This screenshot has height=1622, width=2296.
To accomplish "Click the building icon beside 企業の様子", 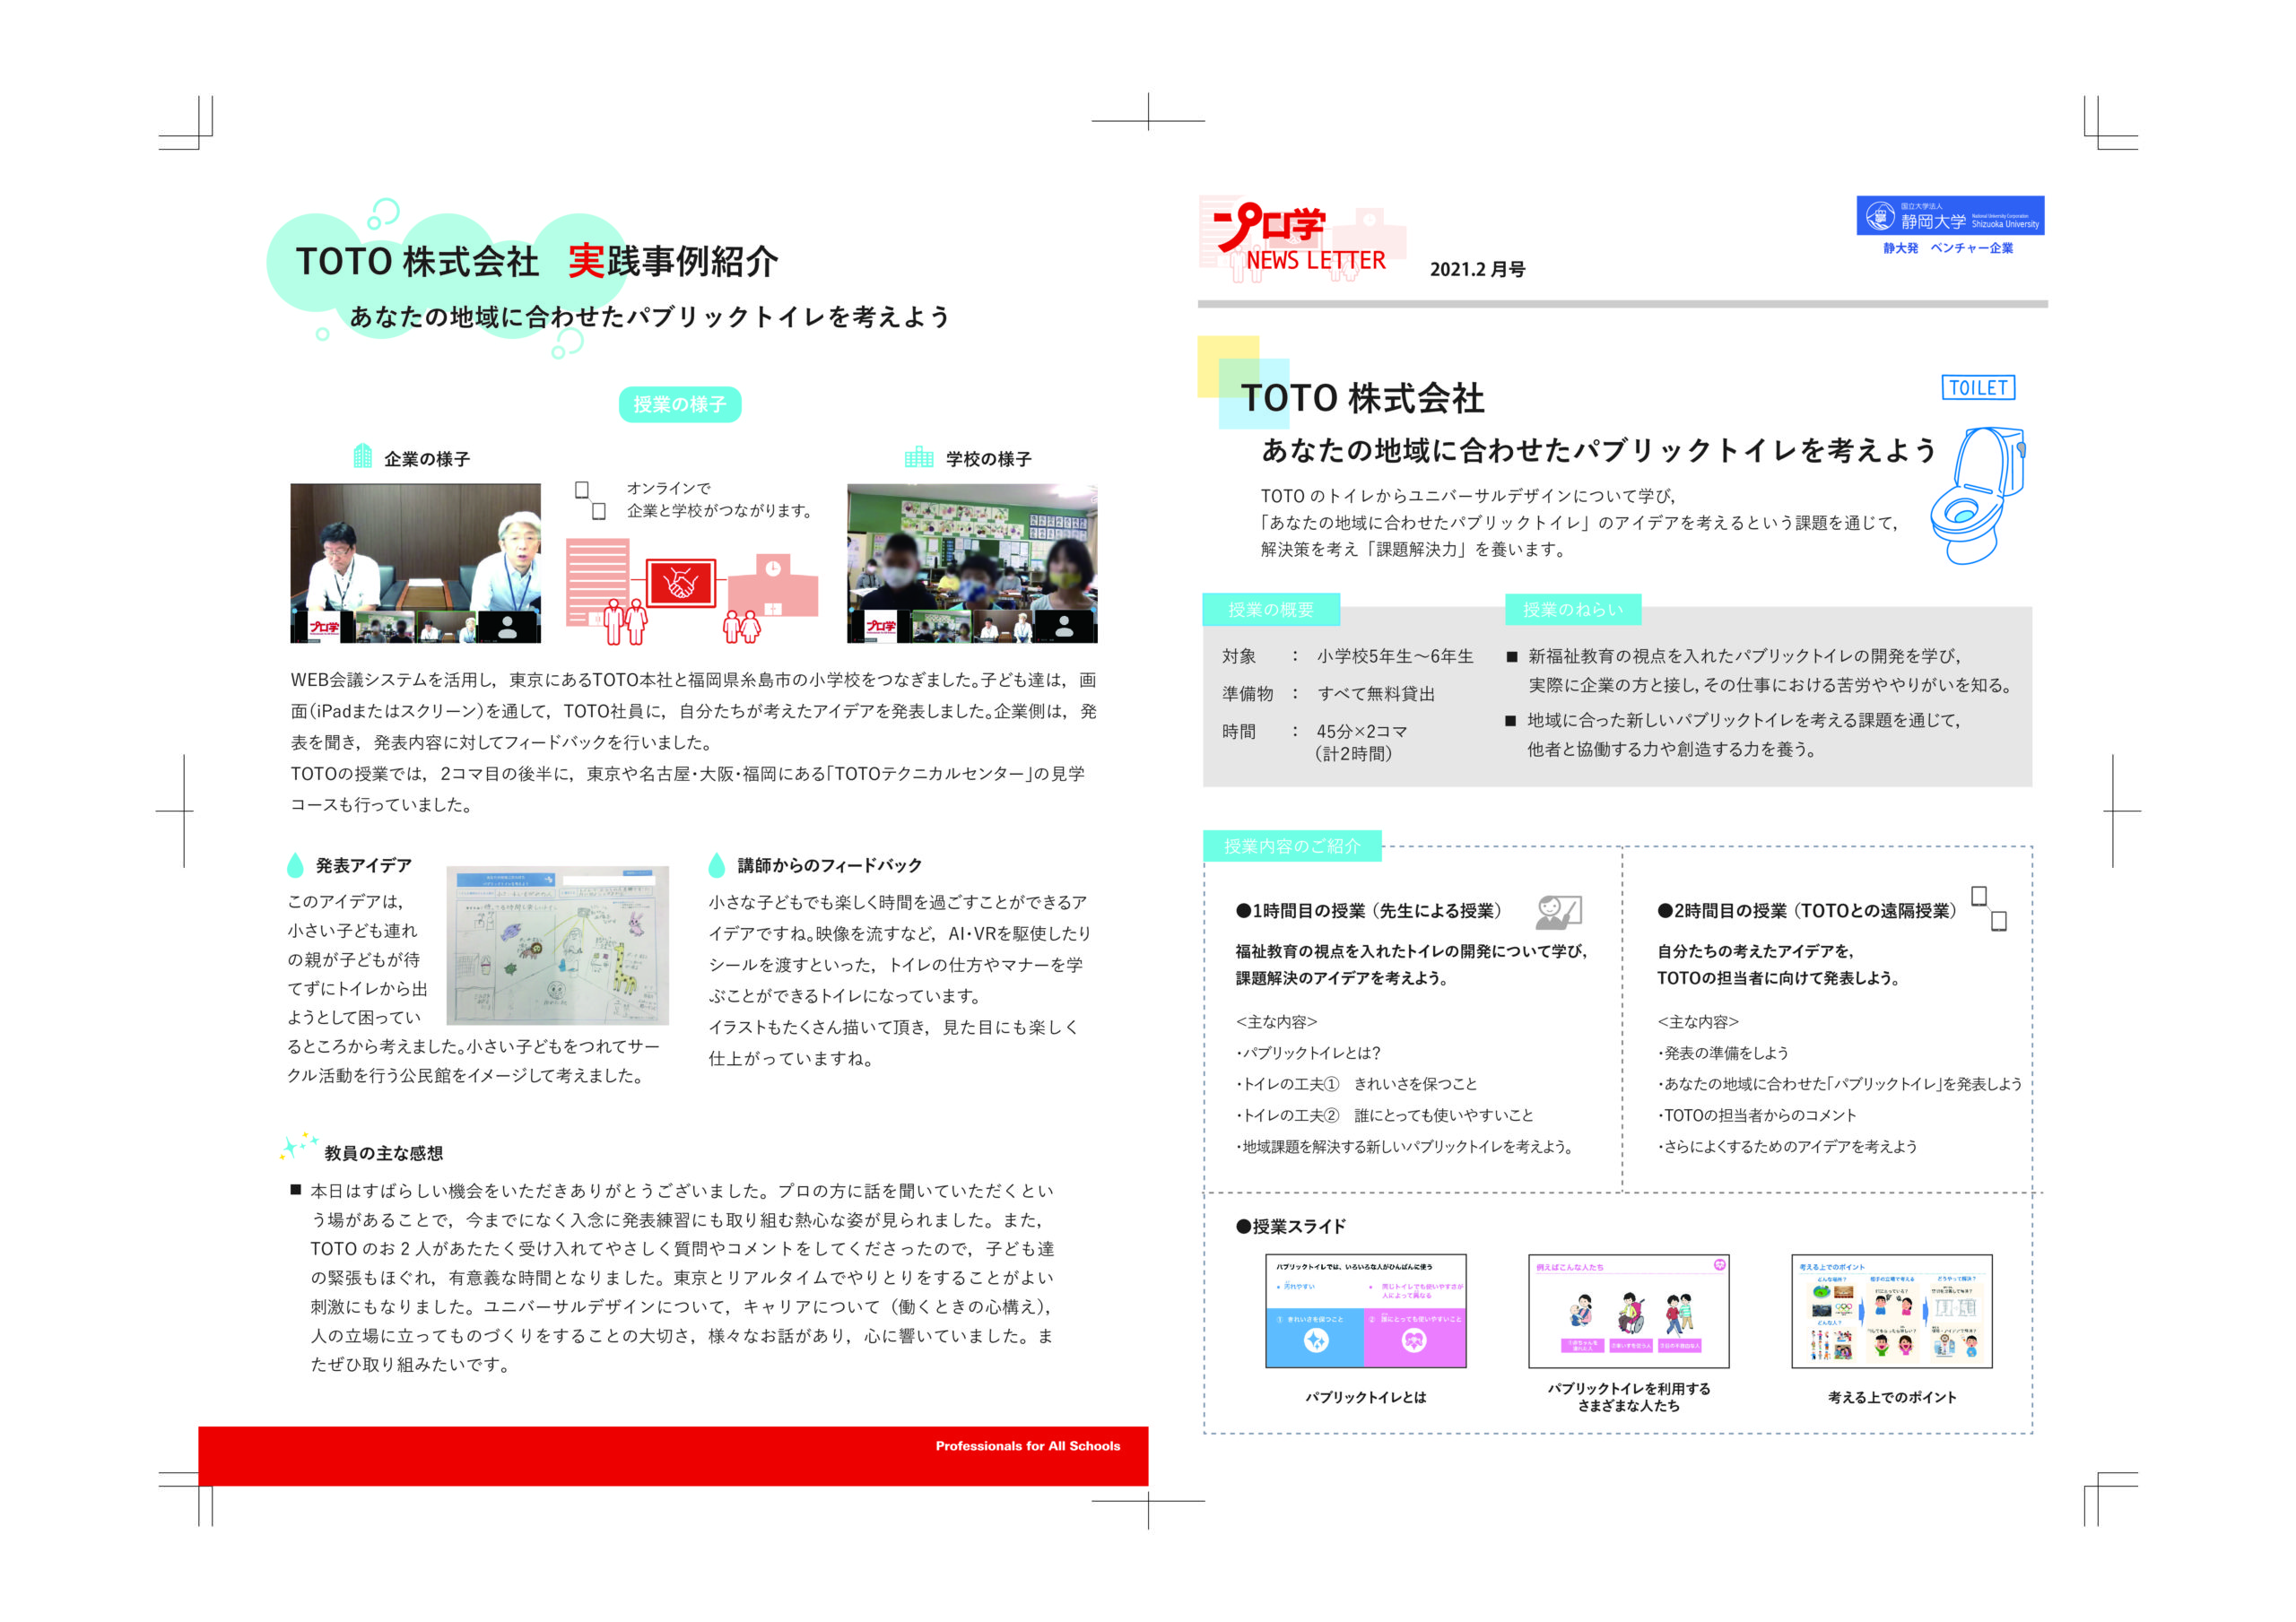I will click(x=363, y=456).
